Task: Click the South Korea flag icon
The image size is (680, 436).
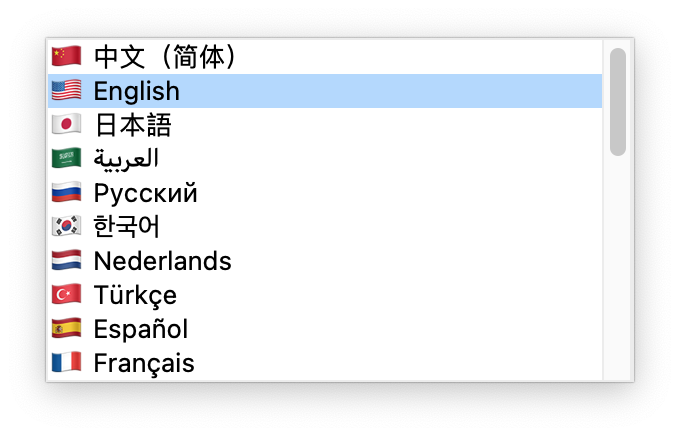Action: pos(66,227)
